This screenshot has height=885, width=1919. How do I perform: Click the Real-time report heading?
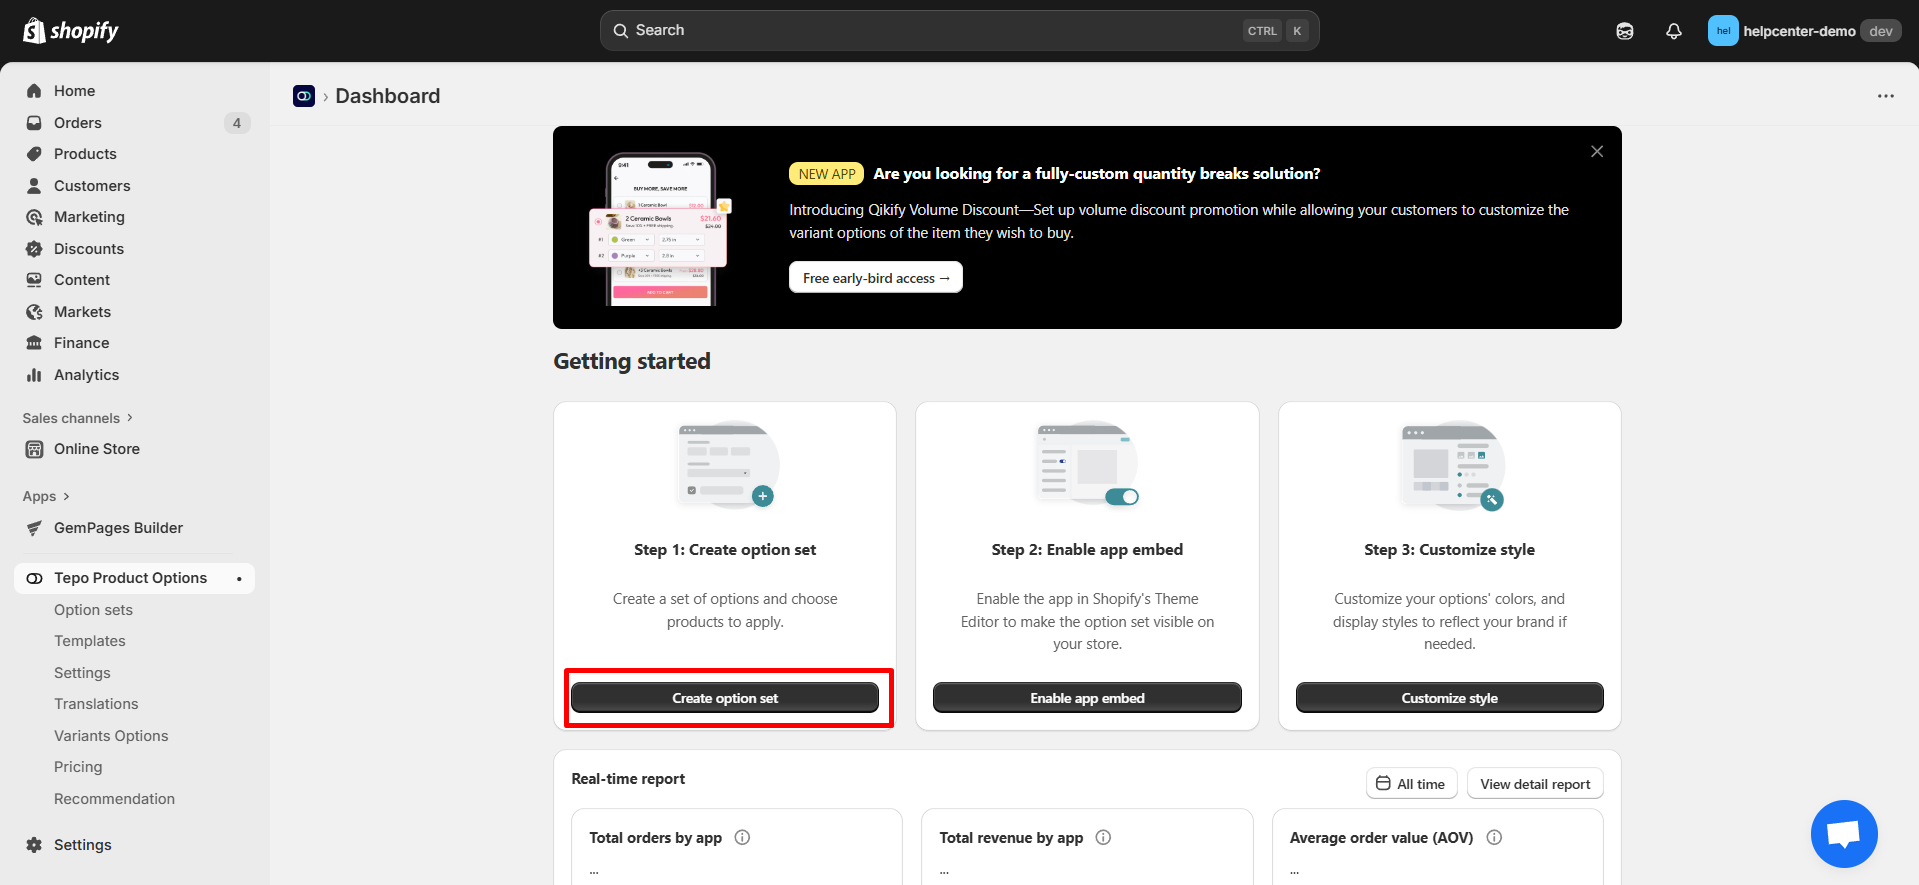[628, 779]
